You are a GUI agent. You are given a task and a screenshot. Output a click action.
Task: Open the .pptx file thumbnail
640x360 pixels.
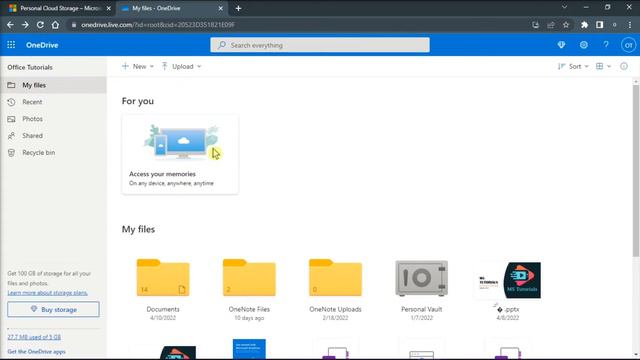click(508, 280)
